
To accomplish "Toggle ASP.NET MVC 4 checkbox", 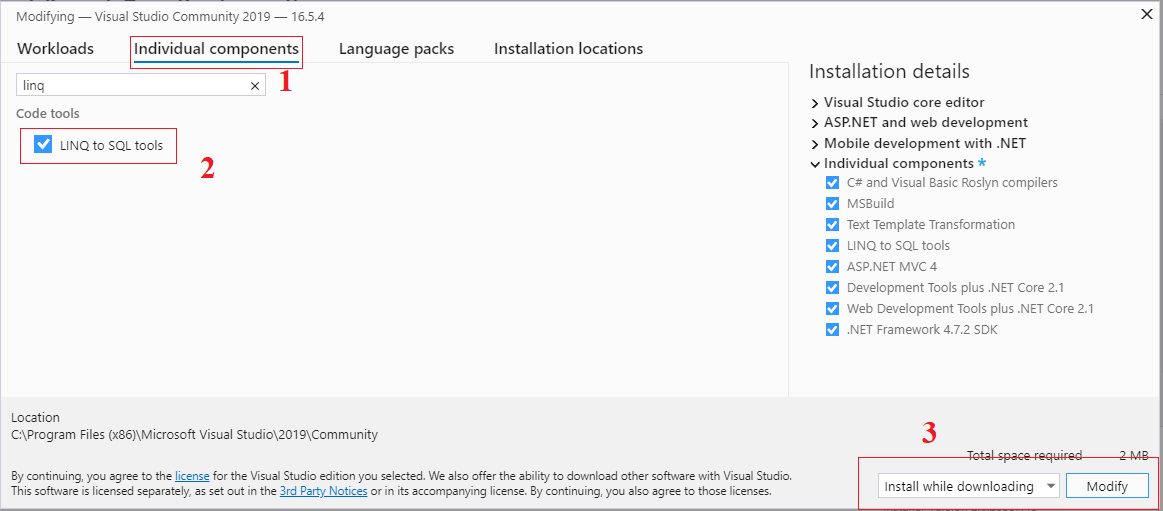I will 831,266.
